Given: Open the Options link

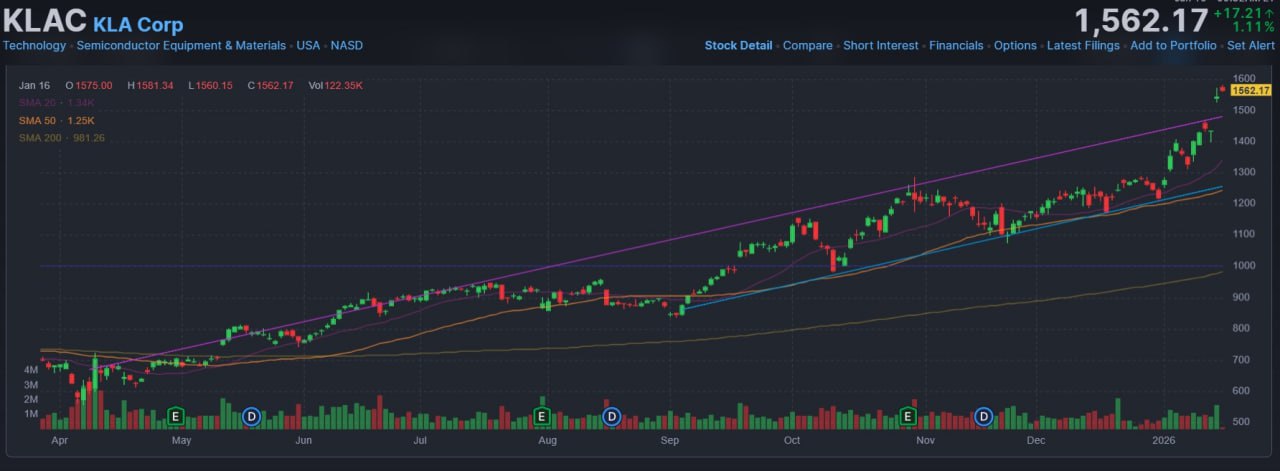Looking at the screenshot, I should click(x=1015, y=45).
